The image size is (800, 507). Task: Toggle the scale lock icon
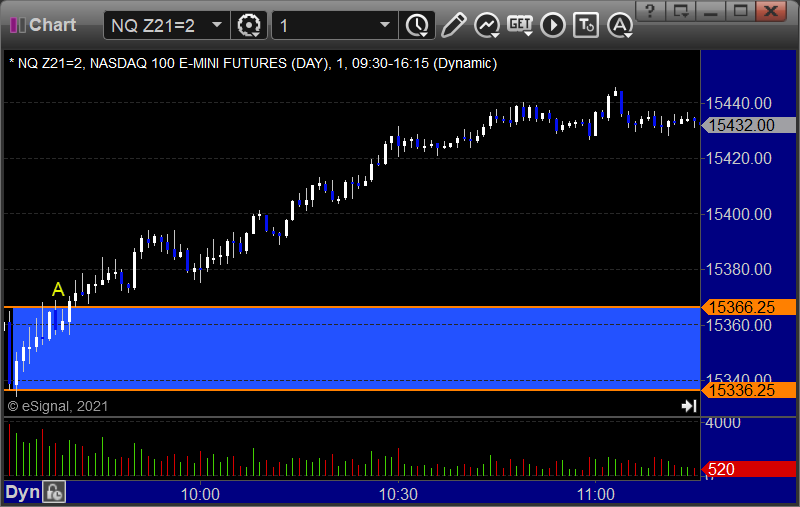[x=54, y=493]
